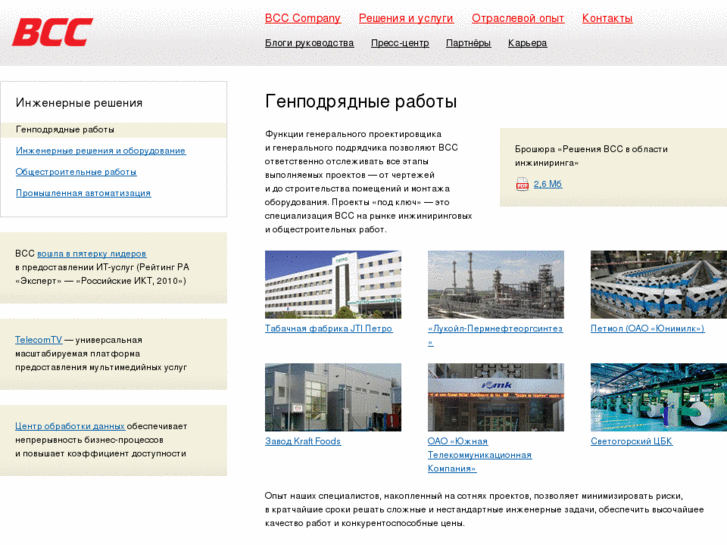Screen dimensions: 727x545
Task: Open Пресс-центр link
Action: pos(400,43)
